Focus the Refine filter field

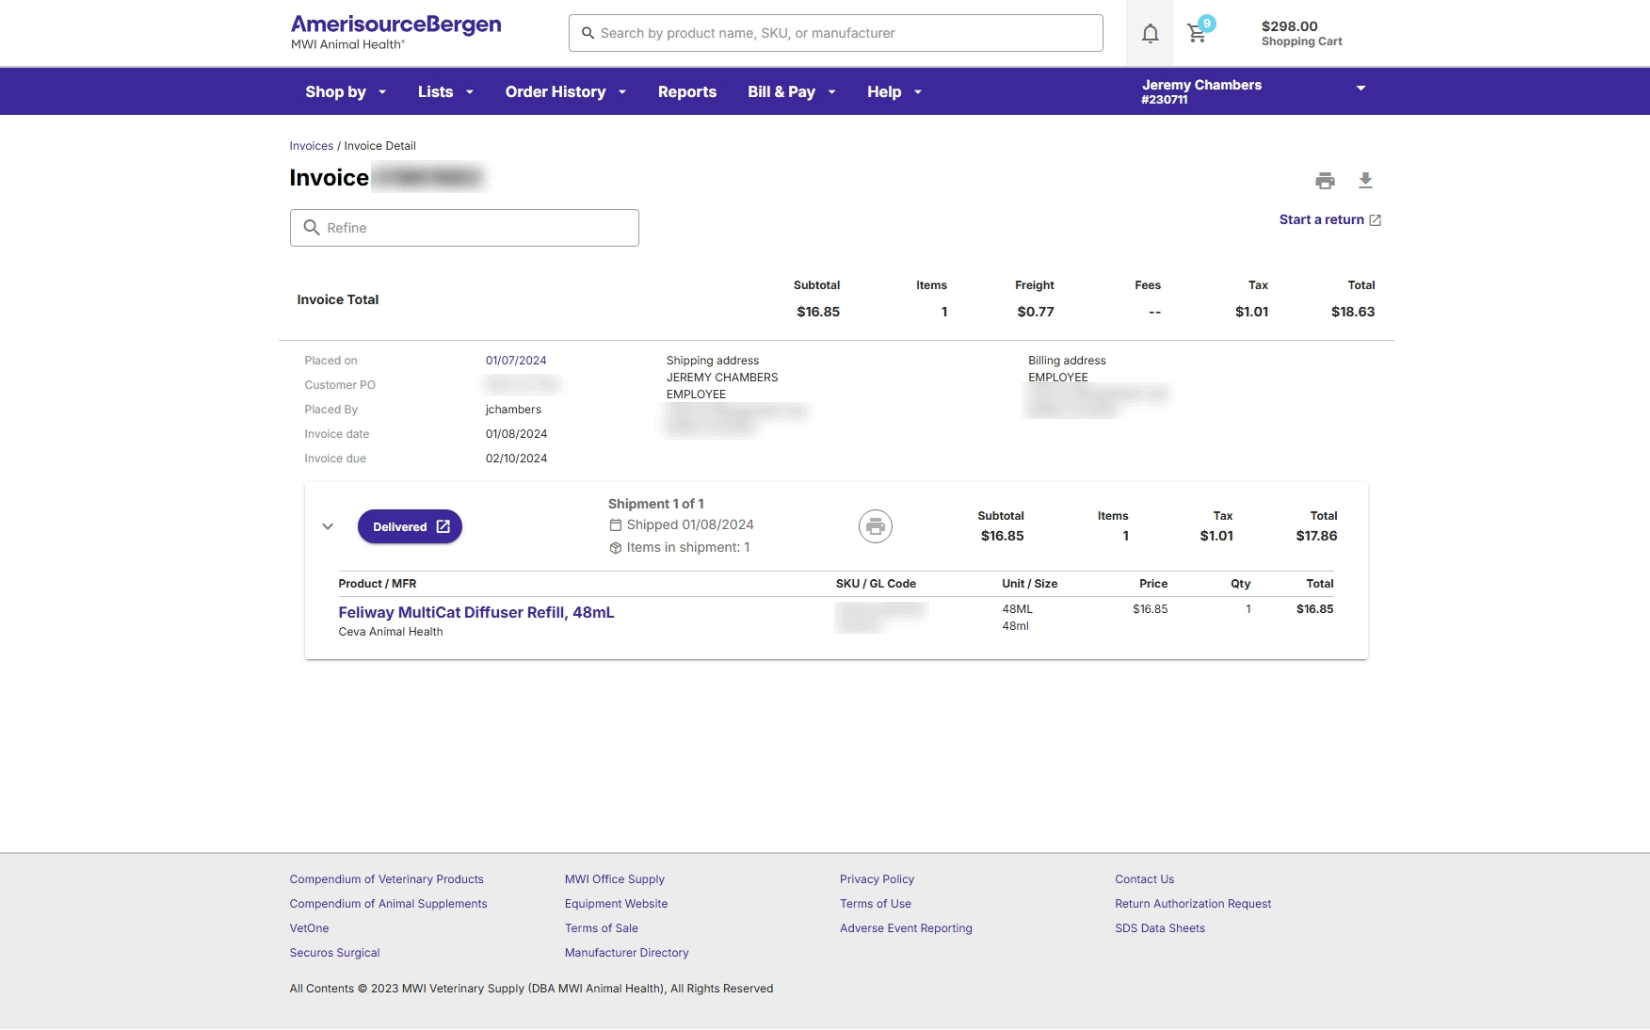click(464, 228)
